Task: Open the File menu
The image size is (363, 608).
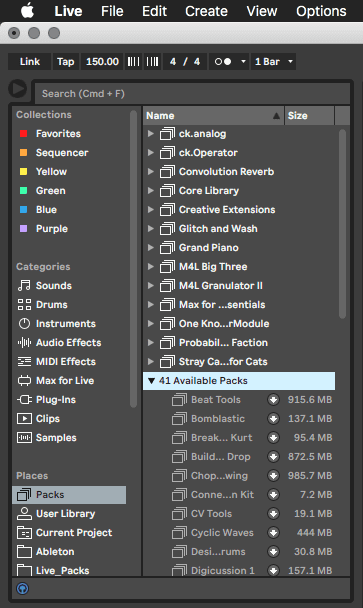Action: point(112,11)
